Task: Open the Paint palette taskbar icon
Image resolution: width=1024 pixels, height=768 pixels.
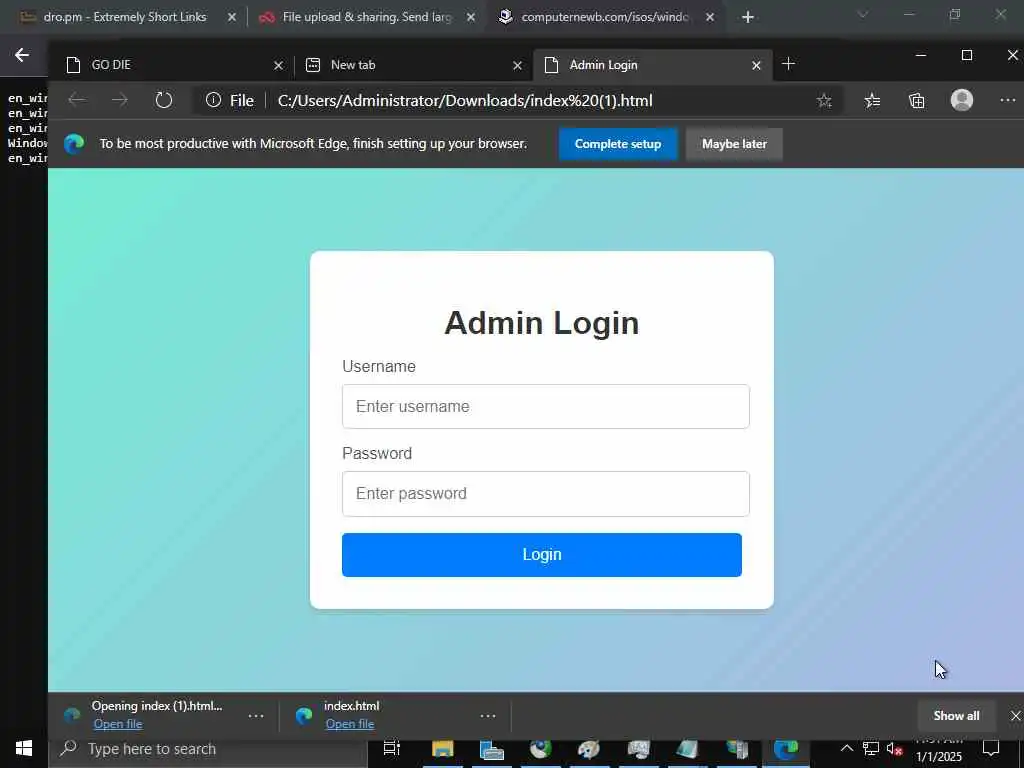Action: (x=588, y=748)
